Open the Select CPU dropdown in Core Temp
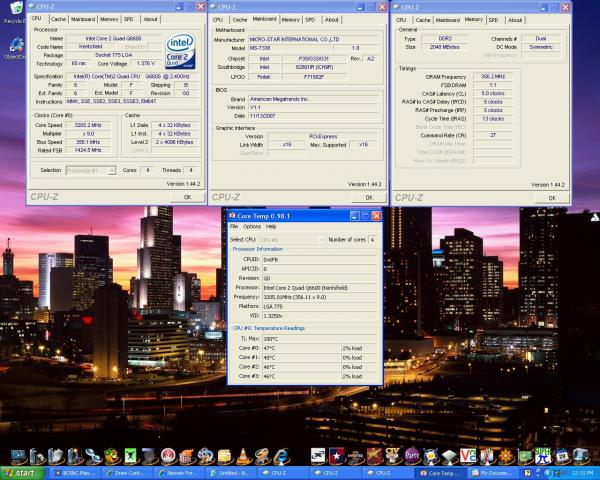This screenshot has width=600, height=480. point(293,240)
